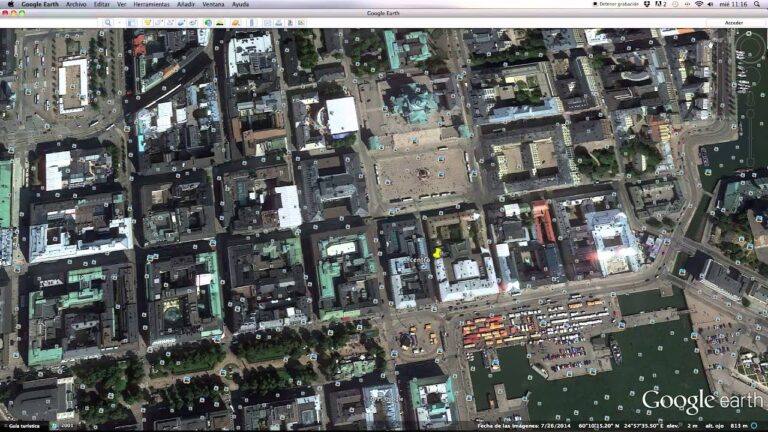Viewport: 768px width, 432px height.
Task: Open the Ayuda menu
Action: (x=240, y=4)
